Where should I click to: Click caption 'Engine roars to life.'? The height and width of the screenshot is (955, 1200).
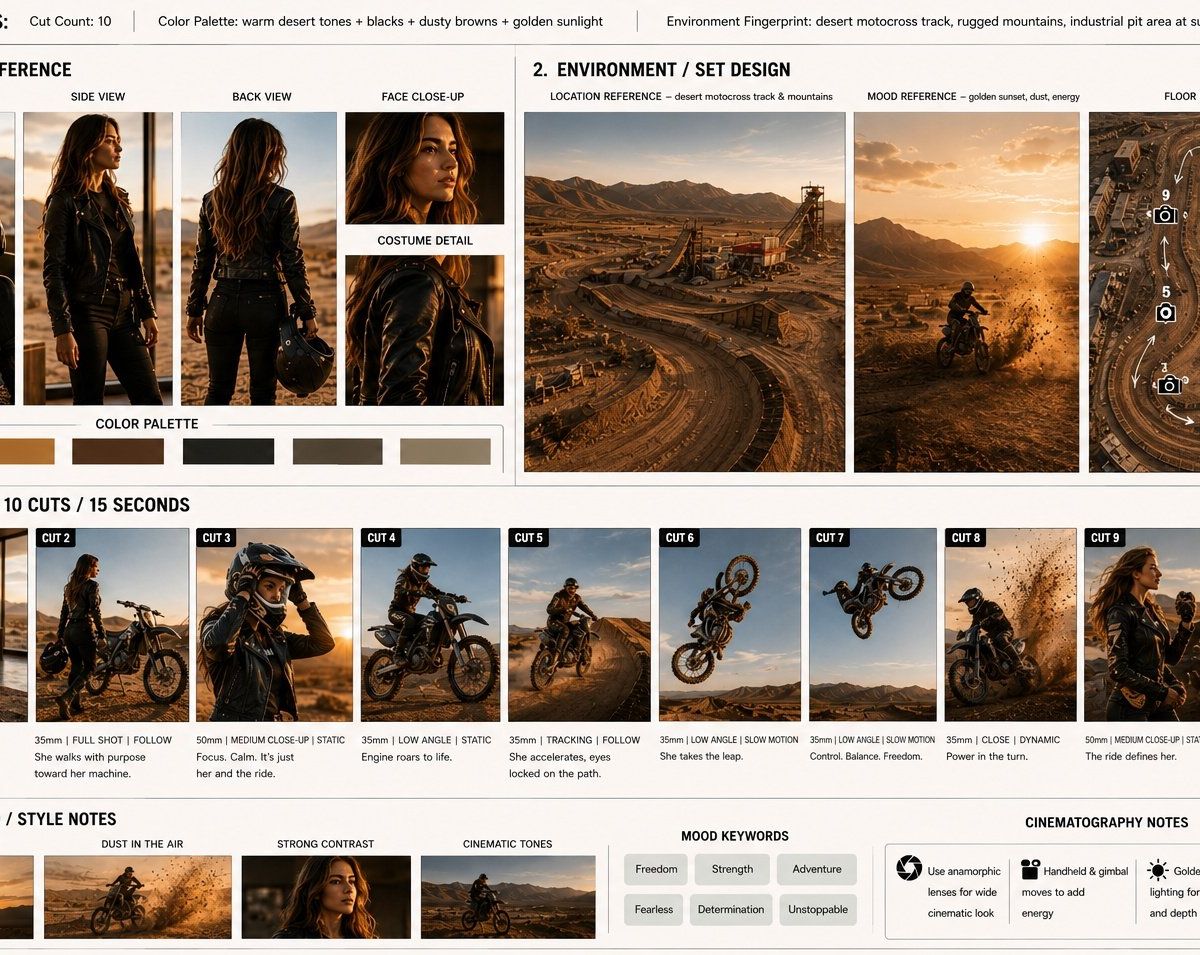point(407,757)
